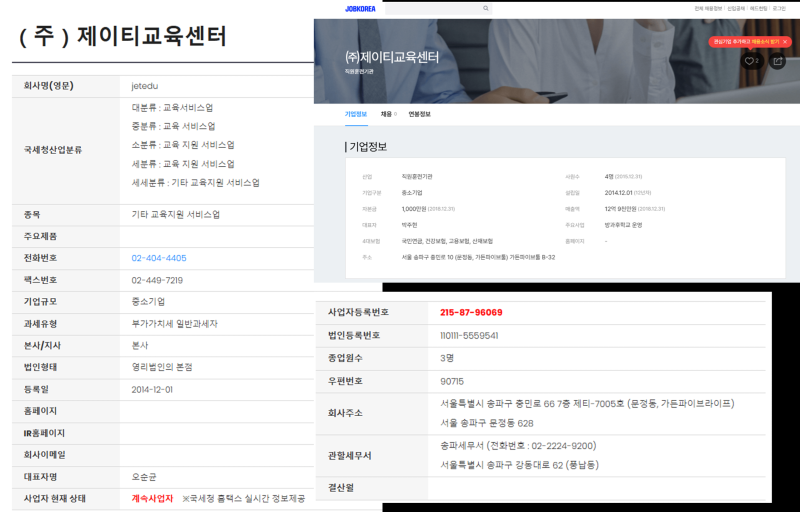Click the heart favorite icon on company banner
The image size is (800, 512).
[x=749, y=61]
